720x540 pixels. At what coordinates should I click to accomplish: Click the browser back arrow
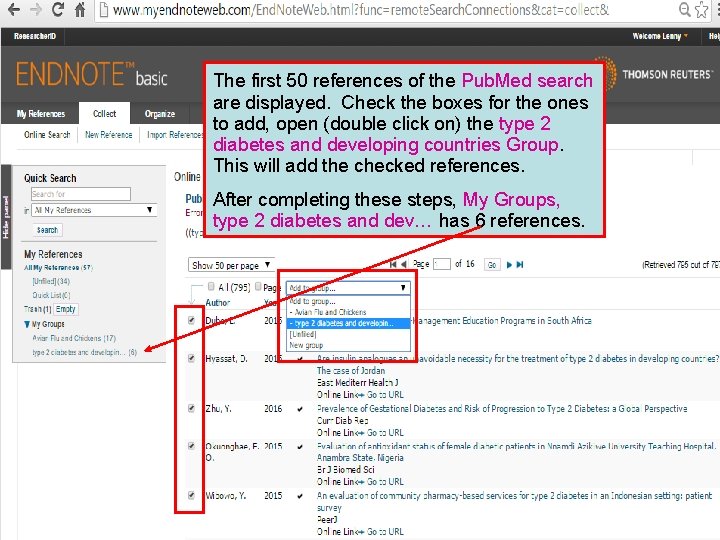point(14,9)
